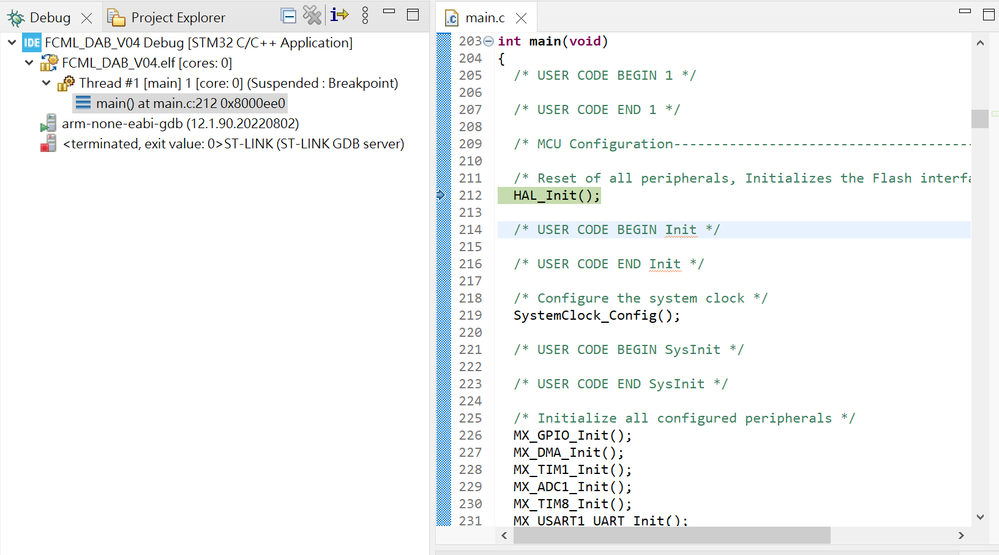This screenshot has width=999, height=555.
Task: Minimize the main.c editor area
Action: tap(965, 11)
